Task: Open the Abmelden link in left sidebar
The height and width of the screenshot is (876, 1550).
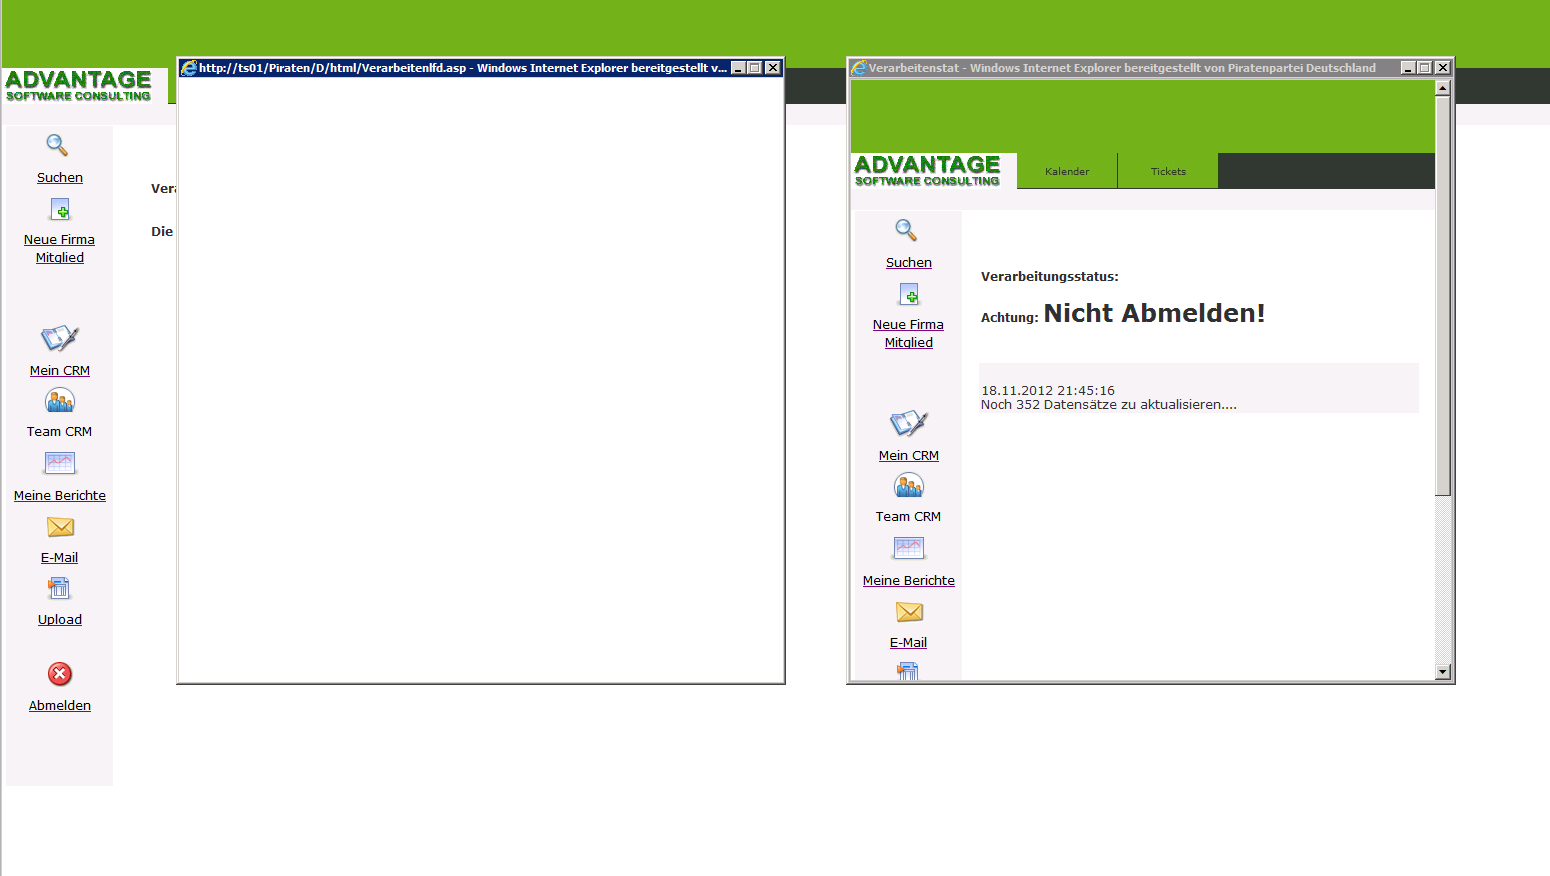Action: click(x=60, y=706)
